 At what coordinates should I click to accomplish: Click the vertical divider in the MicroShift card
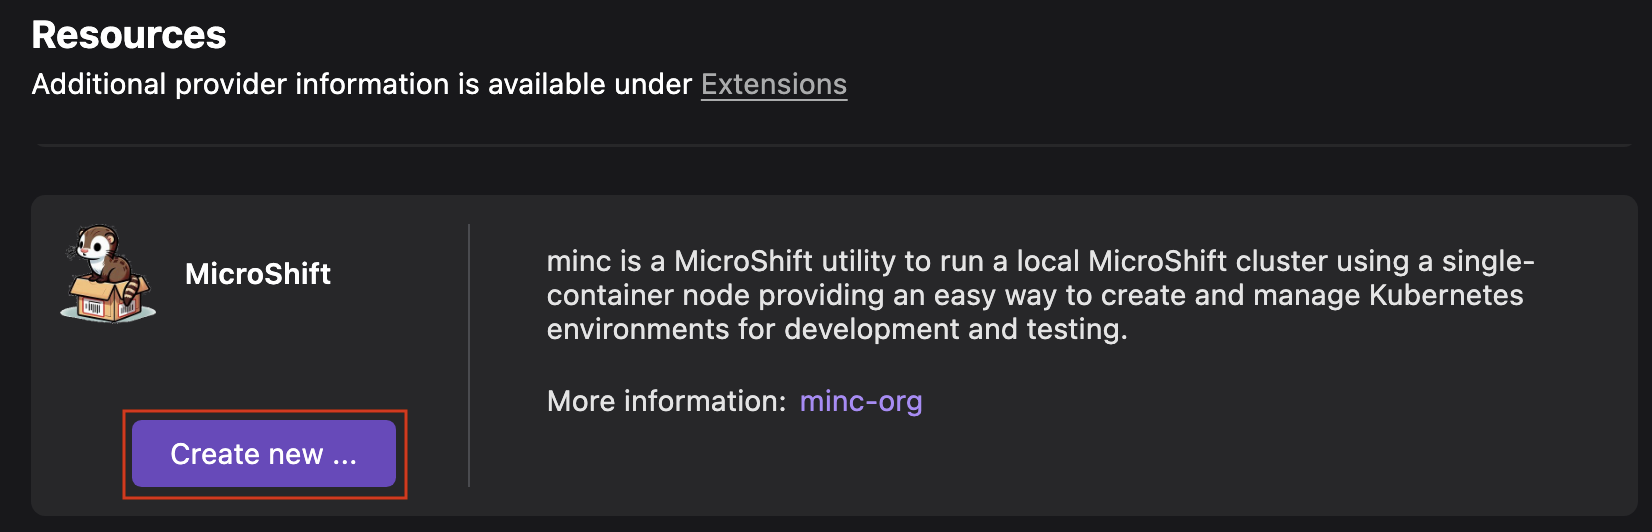(x=469, y=356)
